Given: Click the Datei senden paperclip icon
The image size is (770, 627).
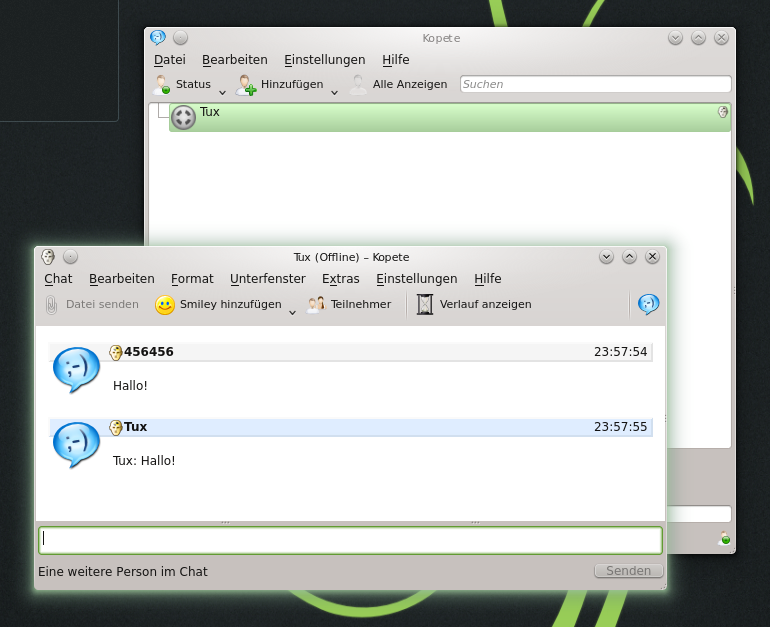Looking at the screenshot, I should (52, 305).
